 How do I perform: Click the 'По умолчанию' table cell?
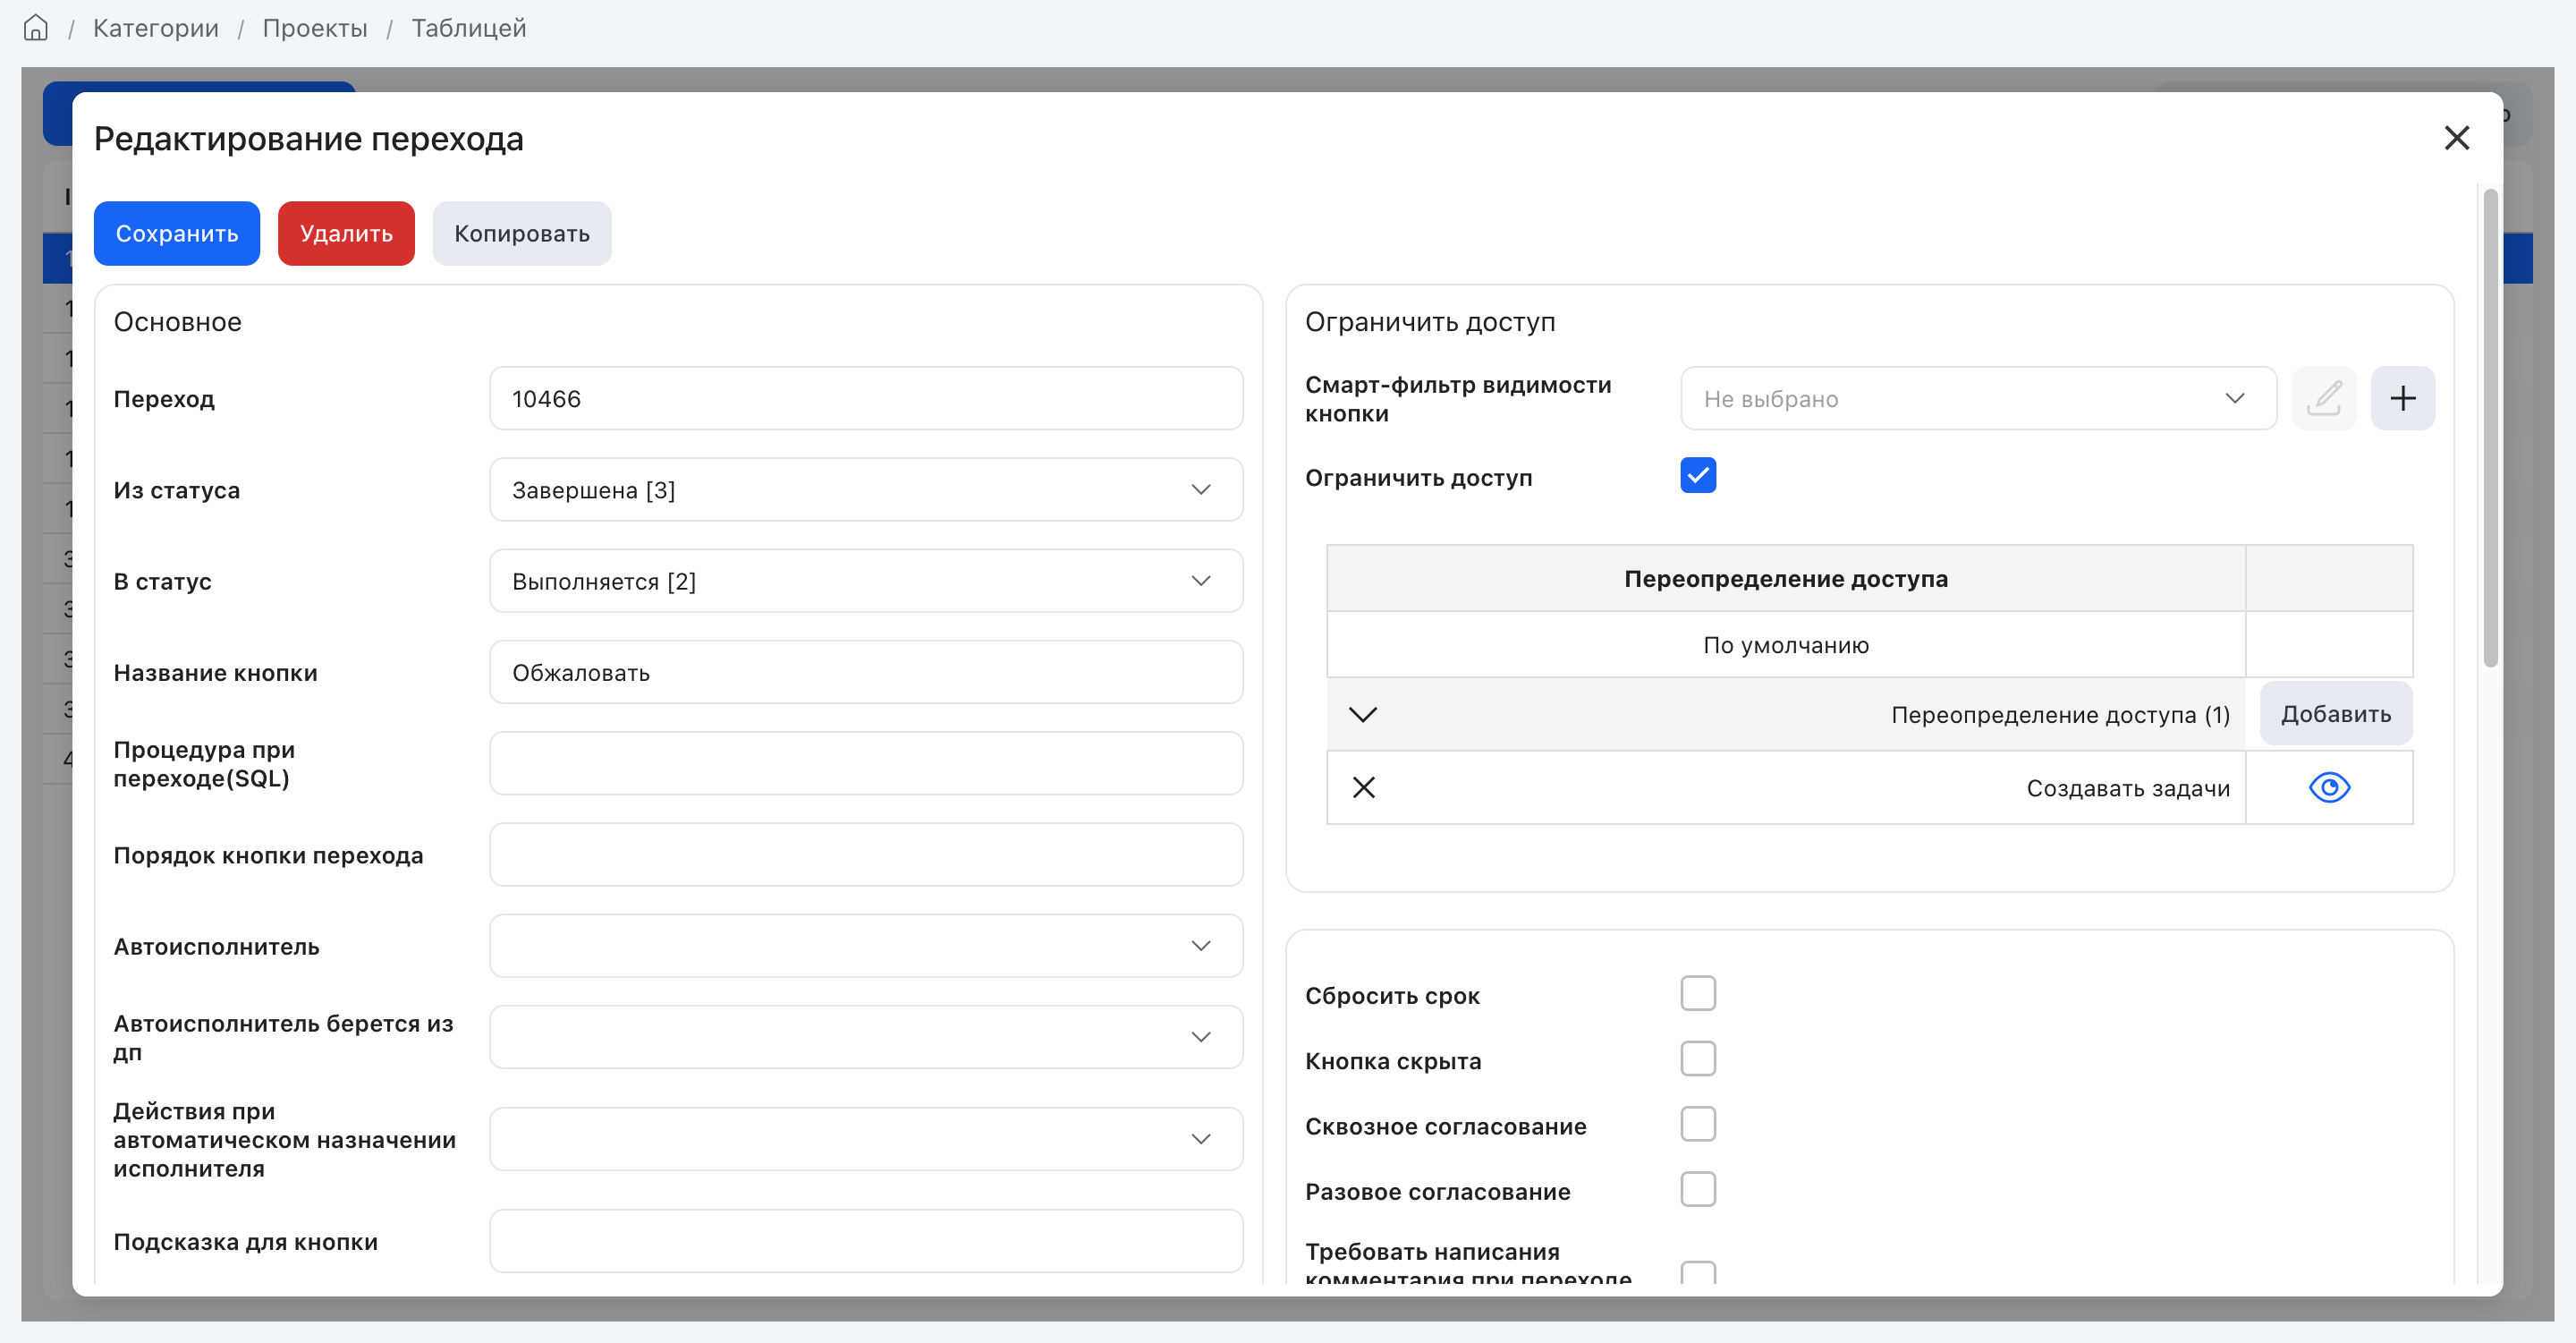1785,645
